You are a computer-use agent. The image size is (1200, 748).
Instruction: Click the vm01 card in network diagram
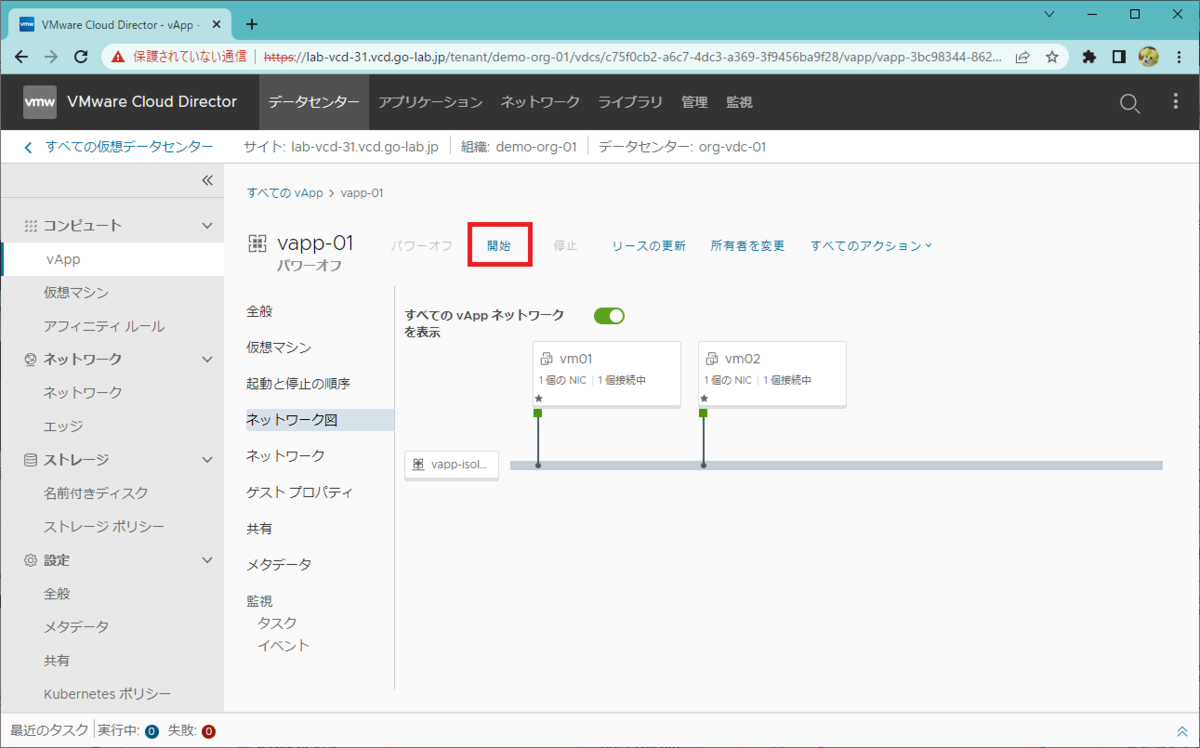607,374
